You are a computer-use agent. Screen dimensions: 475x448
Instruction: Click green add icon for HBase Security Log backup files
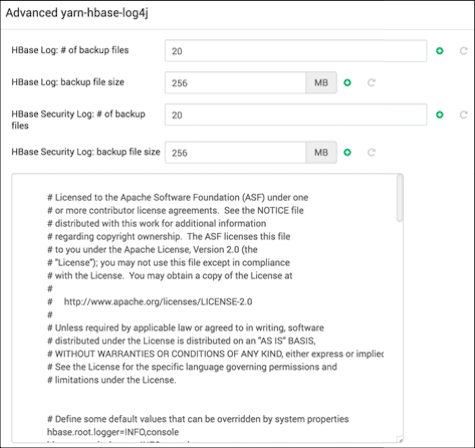440,115
